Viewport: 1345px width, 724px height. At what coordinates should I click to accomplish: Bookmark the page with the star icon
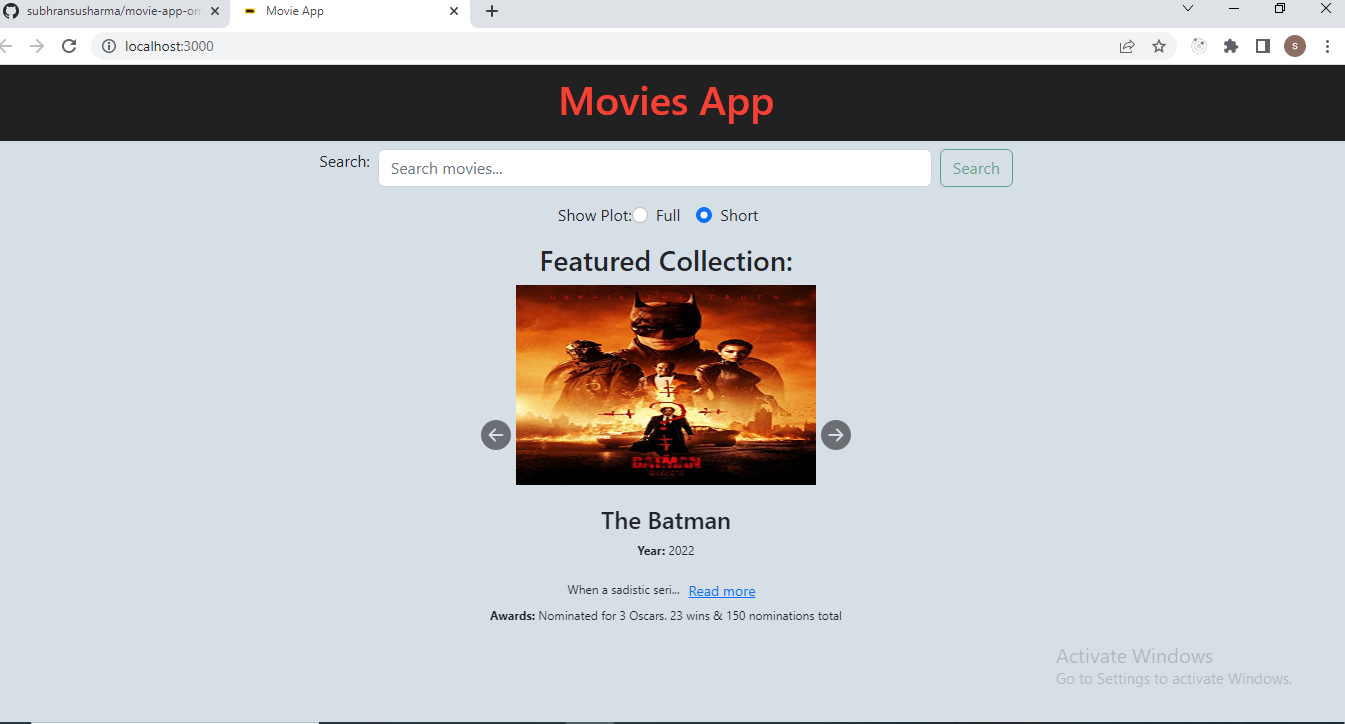pyautogui.click(x=1158, y=46)
